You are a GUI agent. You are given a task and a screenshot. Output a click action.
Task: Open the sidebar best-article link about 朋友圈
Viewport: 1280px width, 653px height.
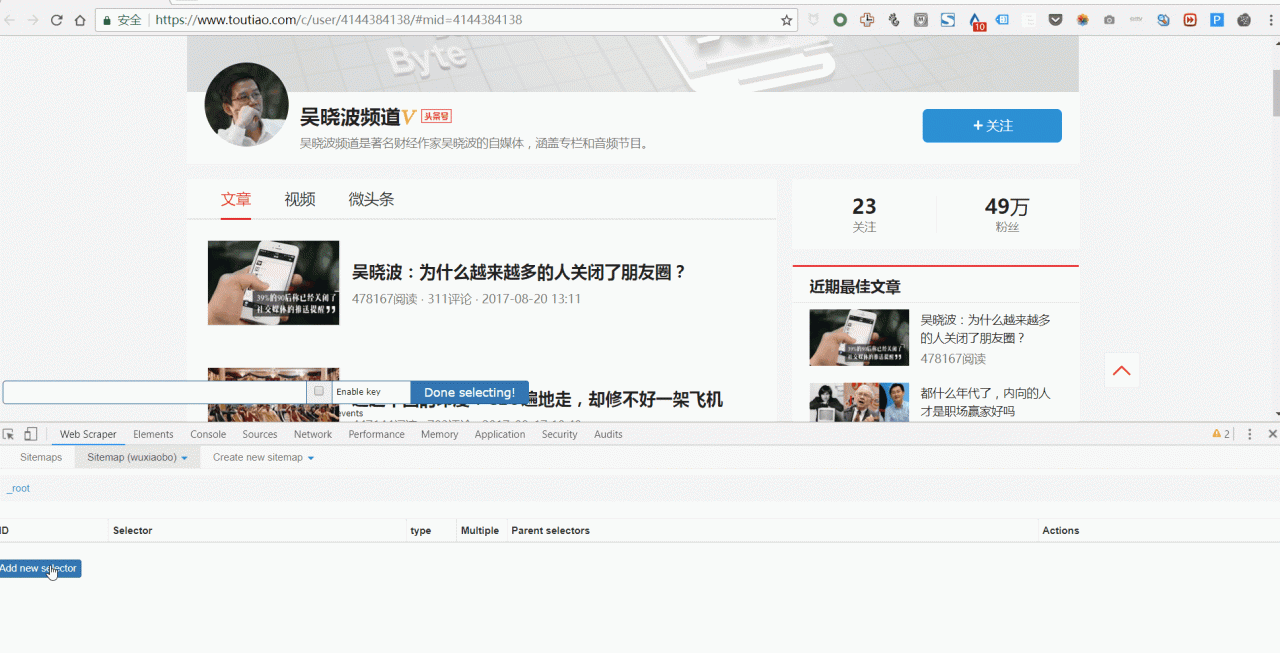[x=985, y=329]
